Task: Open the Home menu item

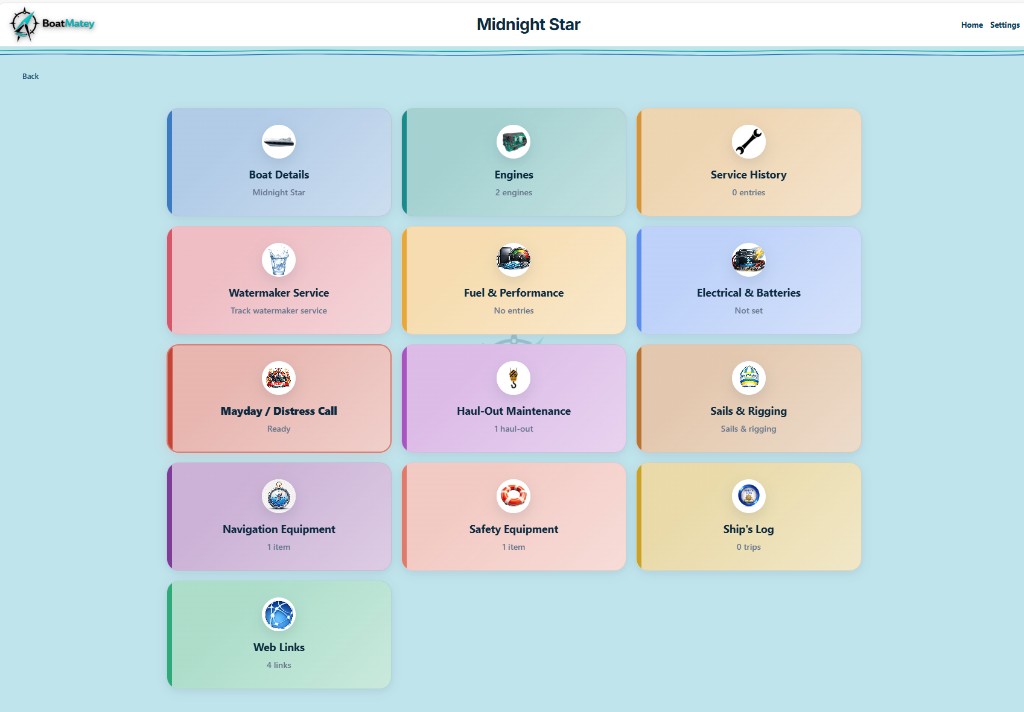Action: click(x=971, y=25)
